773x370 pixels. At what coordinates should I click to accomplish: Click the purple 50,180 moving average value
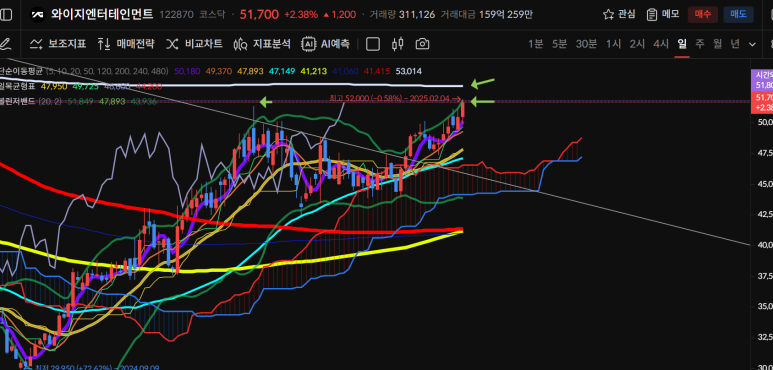coord(187,71)
